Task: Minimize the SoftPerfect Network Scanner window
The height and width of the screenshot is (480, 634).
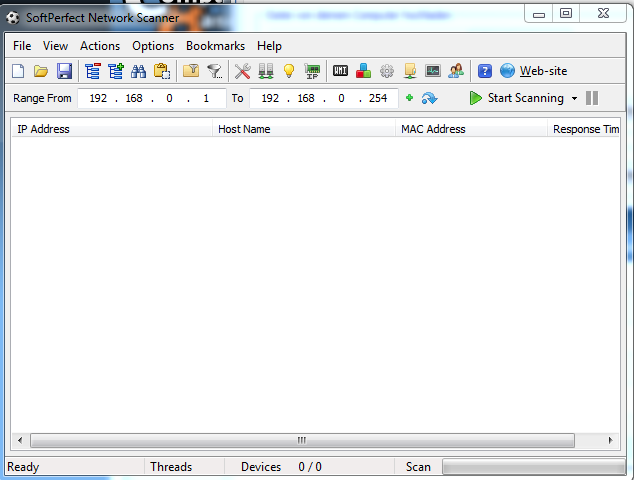Action: click(539, 14)
